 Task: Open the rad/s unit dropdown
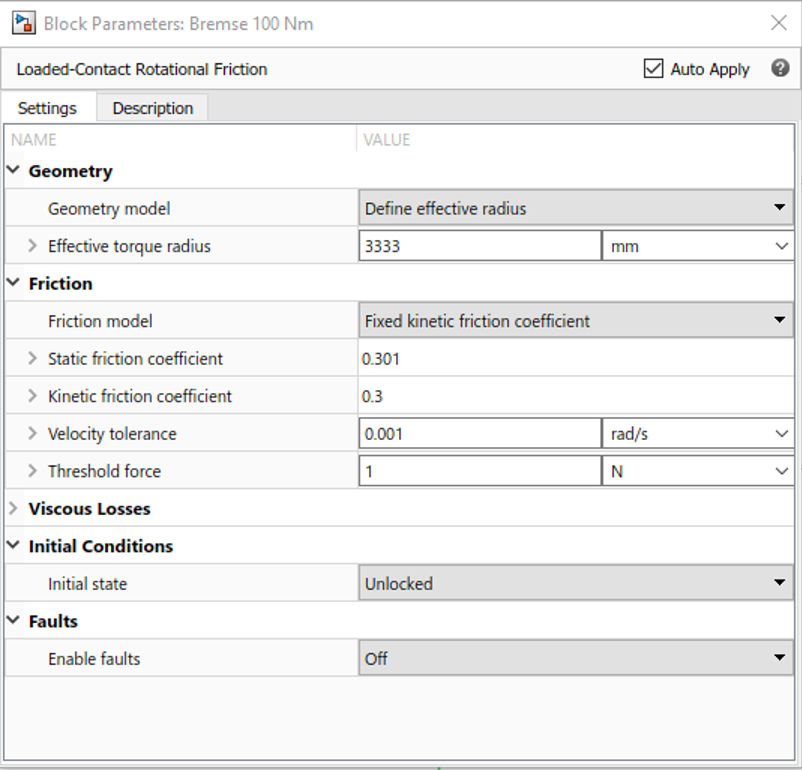pyautogui.click(x=697, y=434)
